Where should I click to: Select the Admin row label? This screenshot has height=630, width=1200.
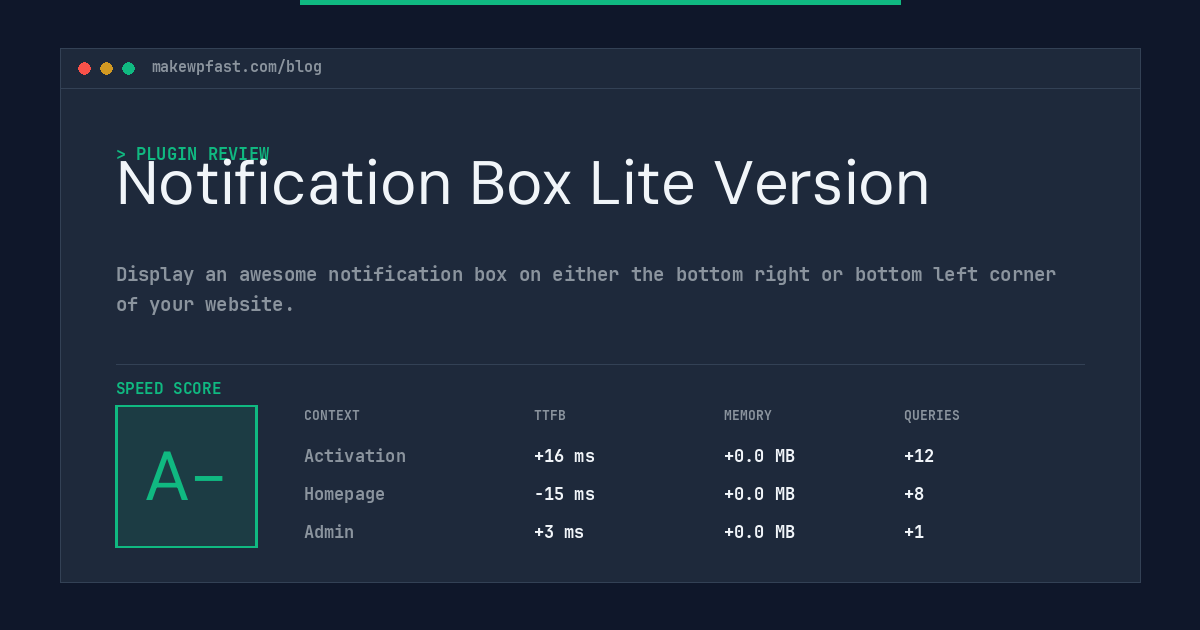point(329,532)
